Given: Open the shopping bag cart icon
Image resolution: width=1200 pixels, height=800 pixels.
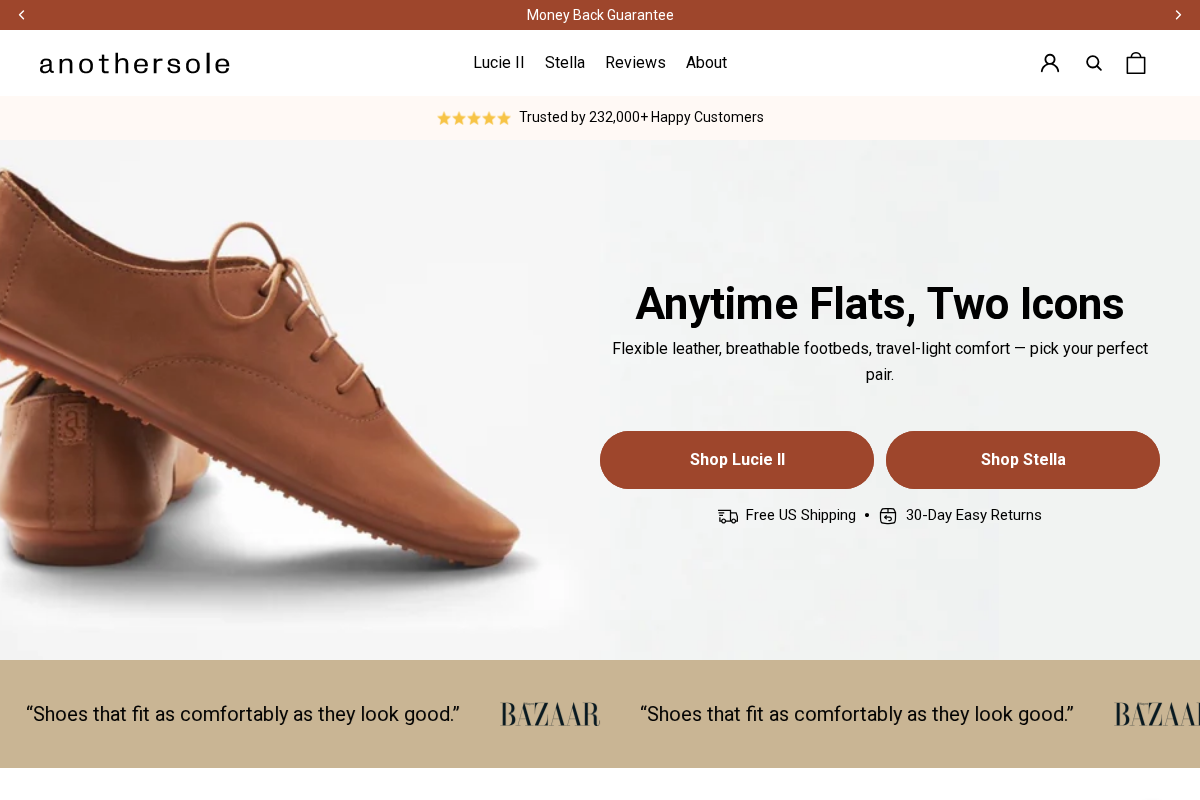Looking at the screenshot, I should tap(1136, 62).
